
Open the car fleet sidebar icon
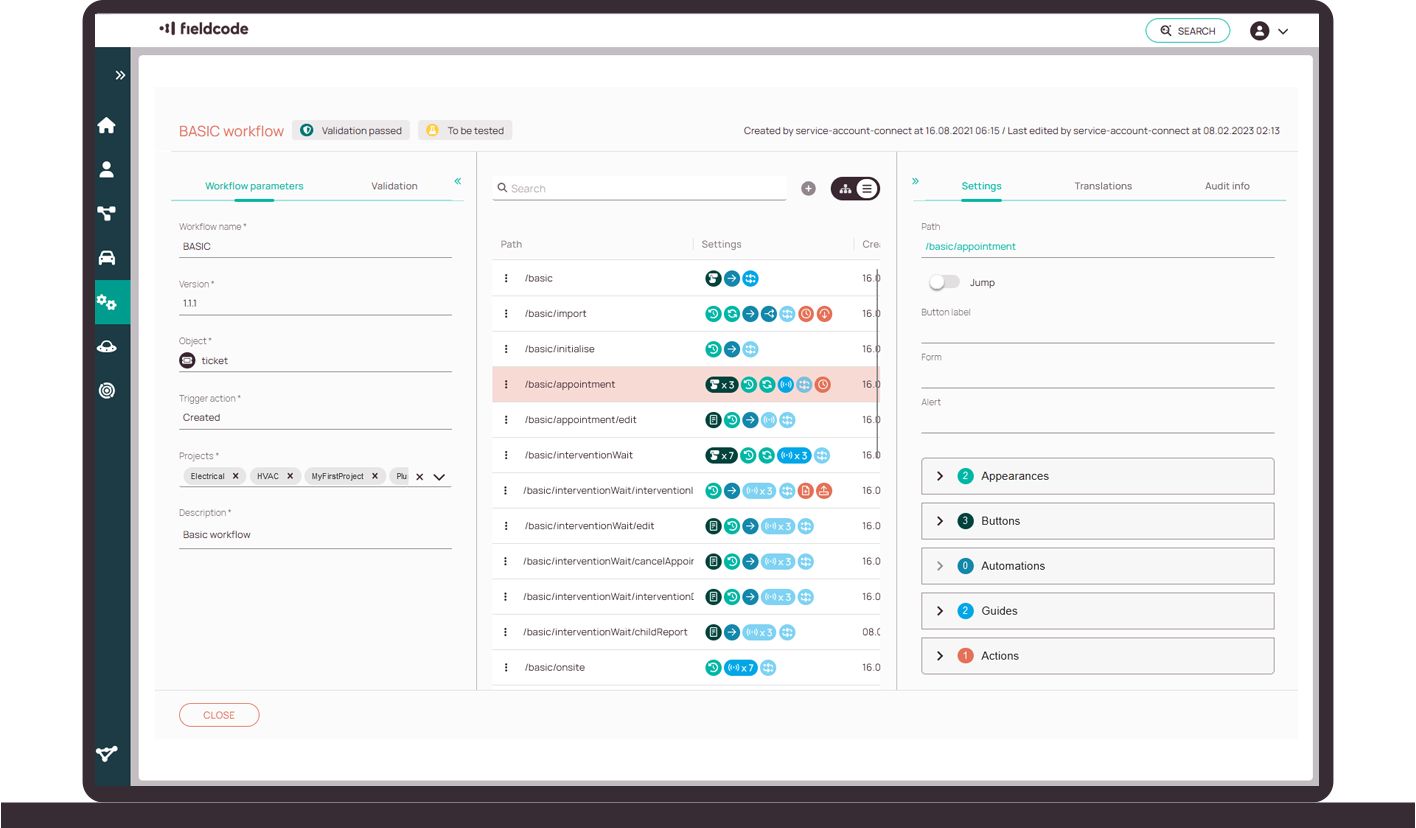click(106, 258)
